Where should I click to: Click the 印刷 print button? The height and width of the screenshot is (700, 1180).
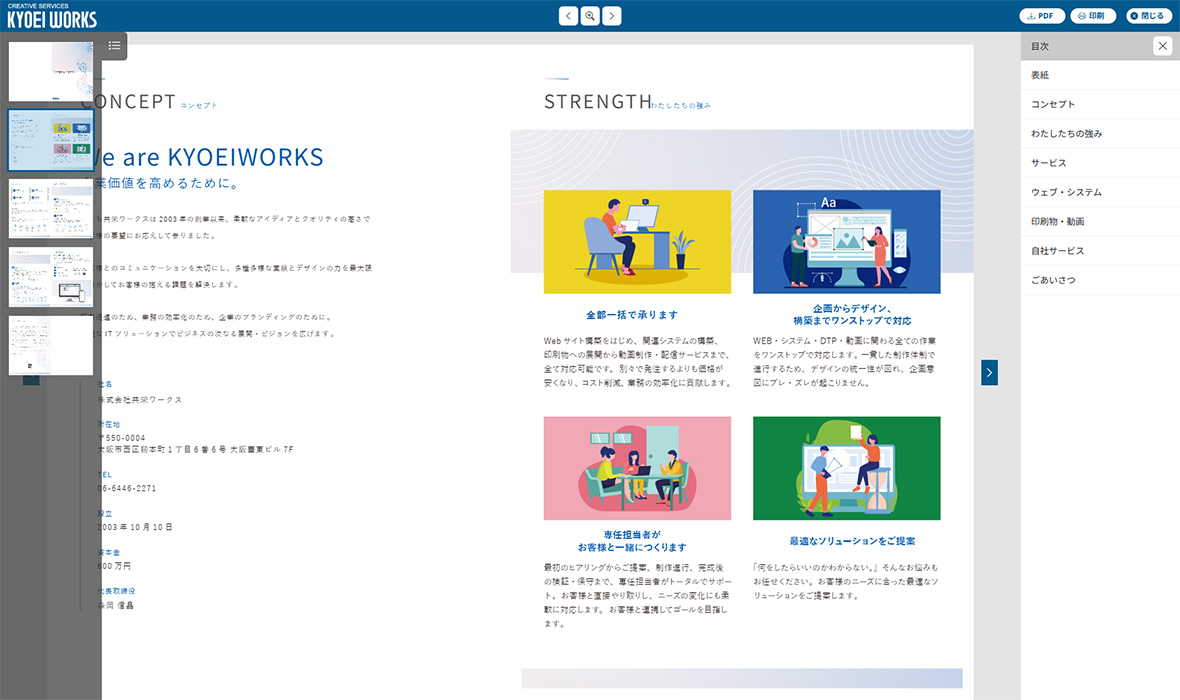tap(1093, 16)
